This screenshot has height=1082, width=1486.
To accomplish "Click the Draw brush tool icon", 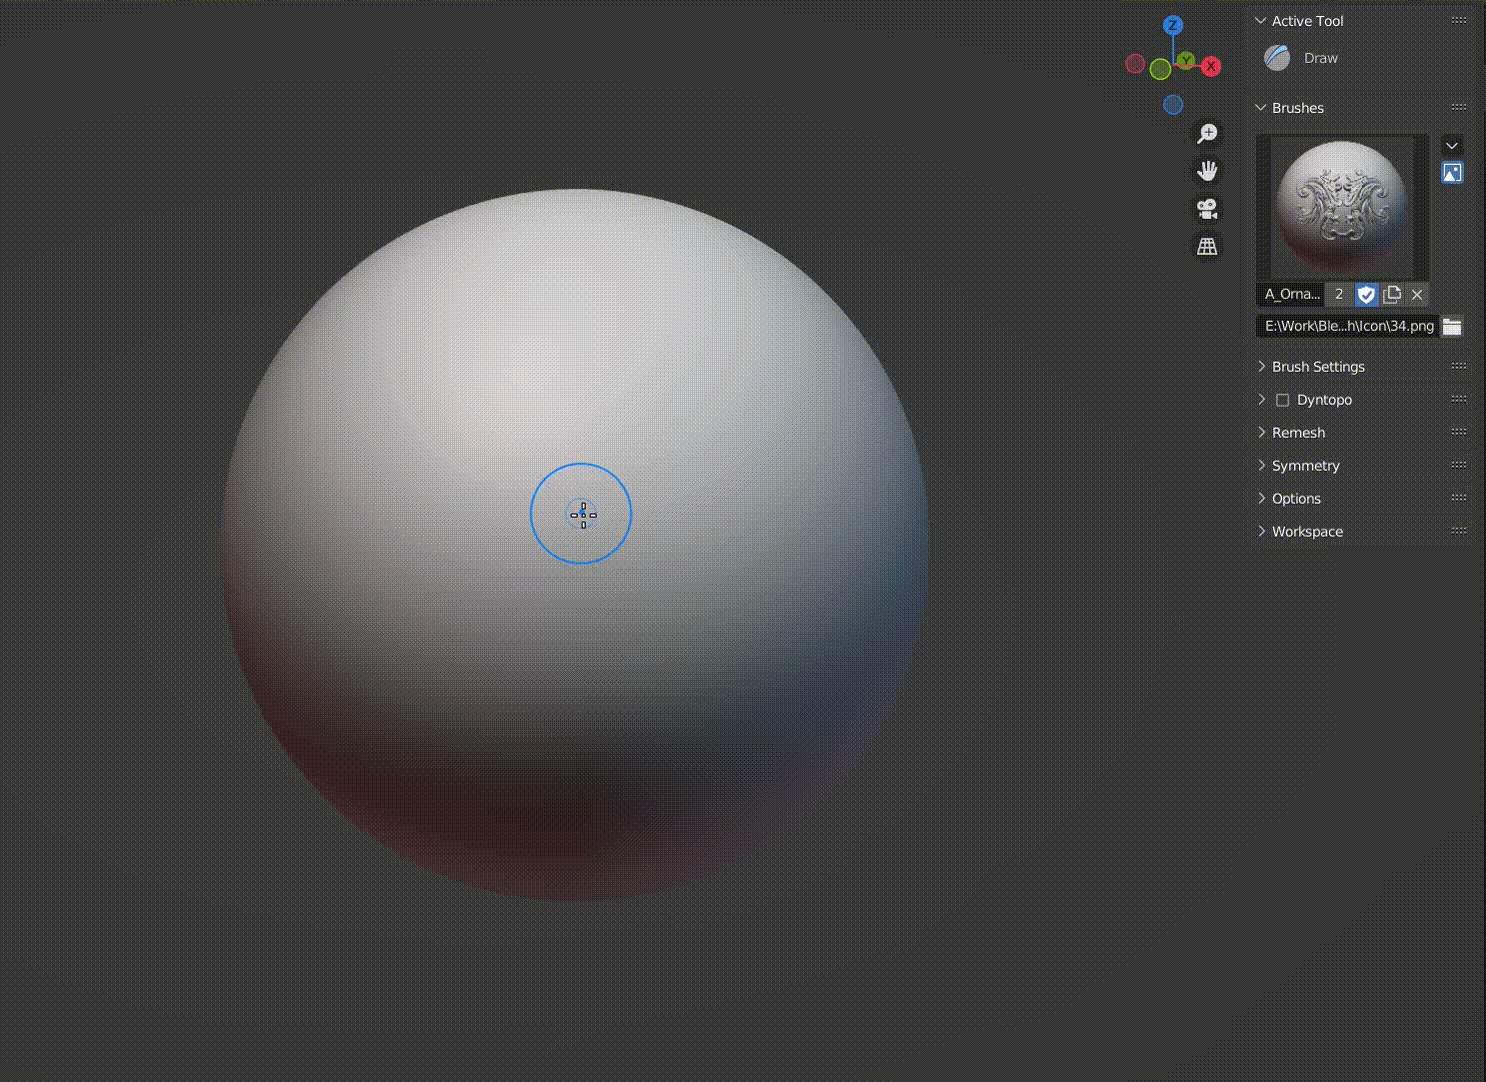I will point(1277,58).
